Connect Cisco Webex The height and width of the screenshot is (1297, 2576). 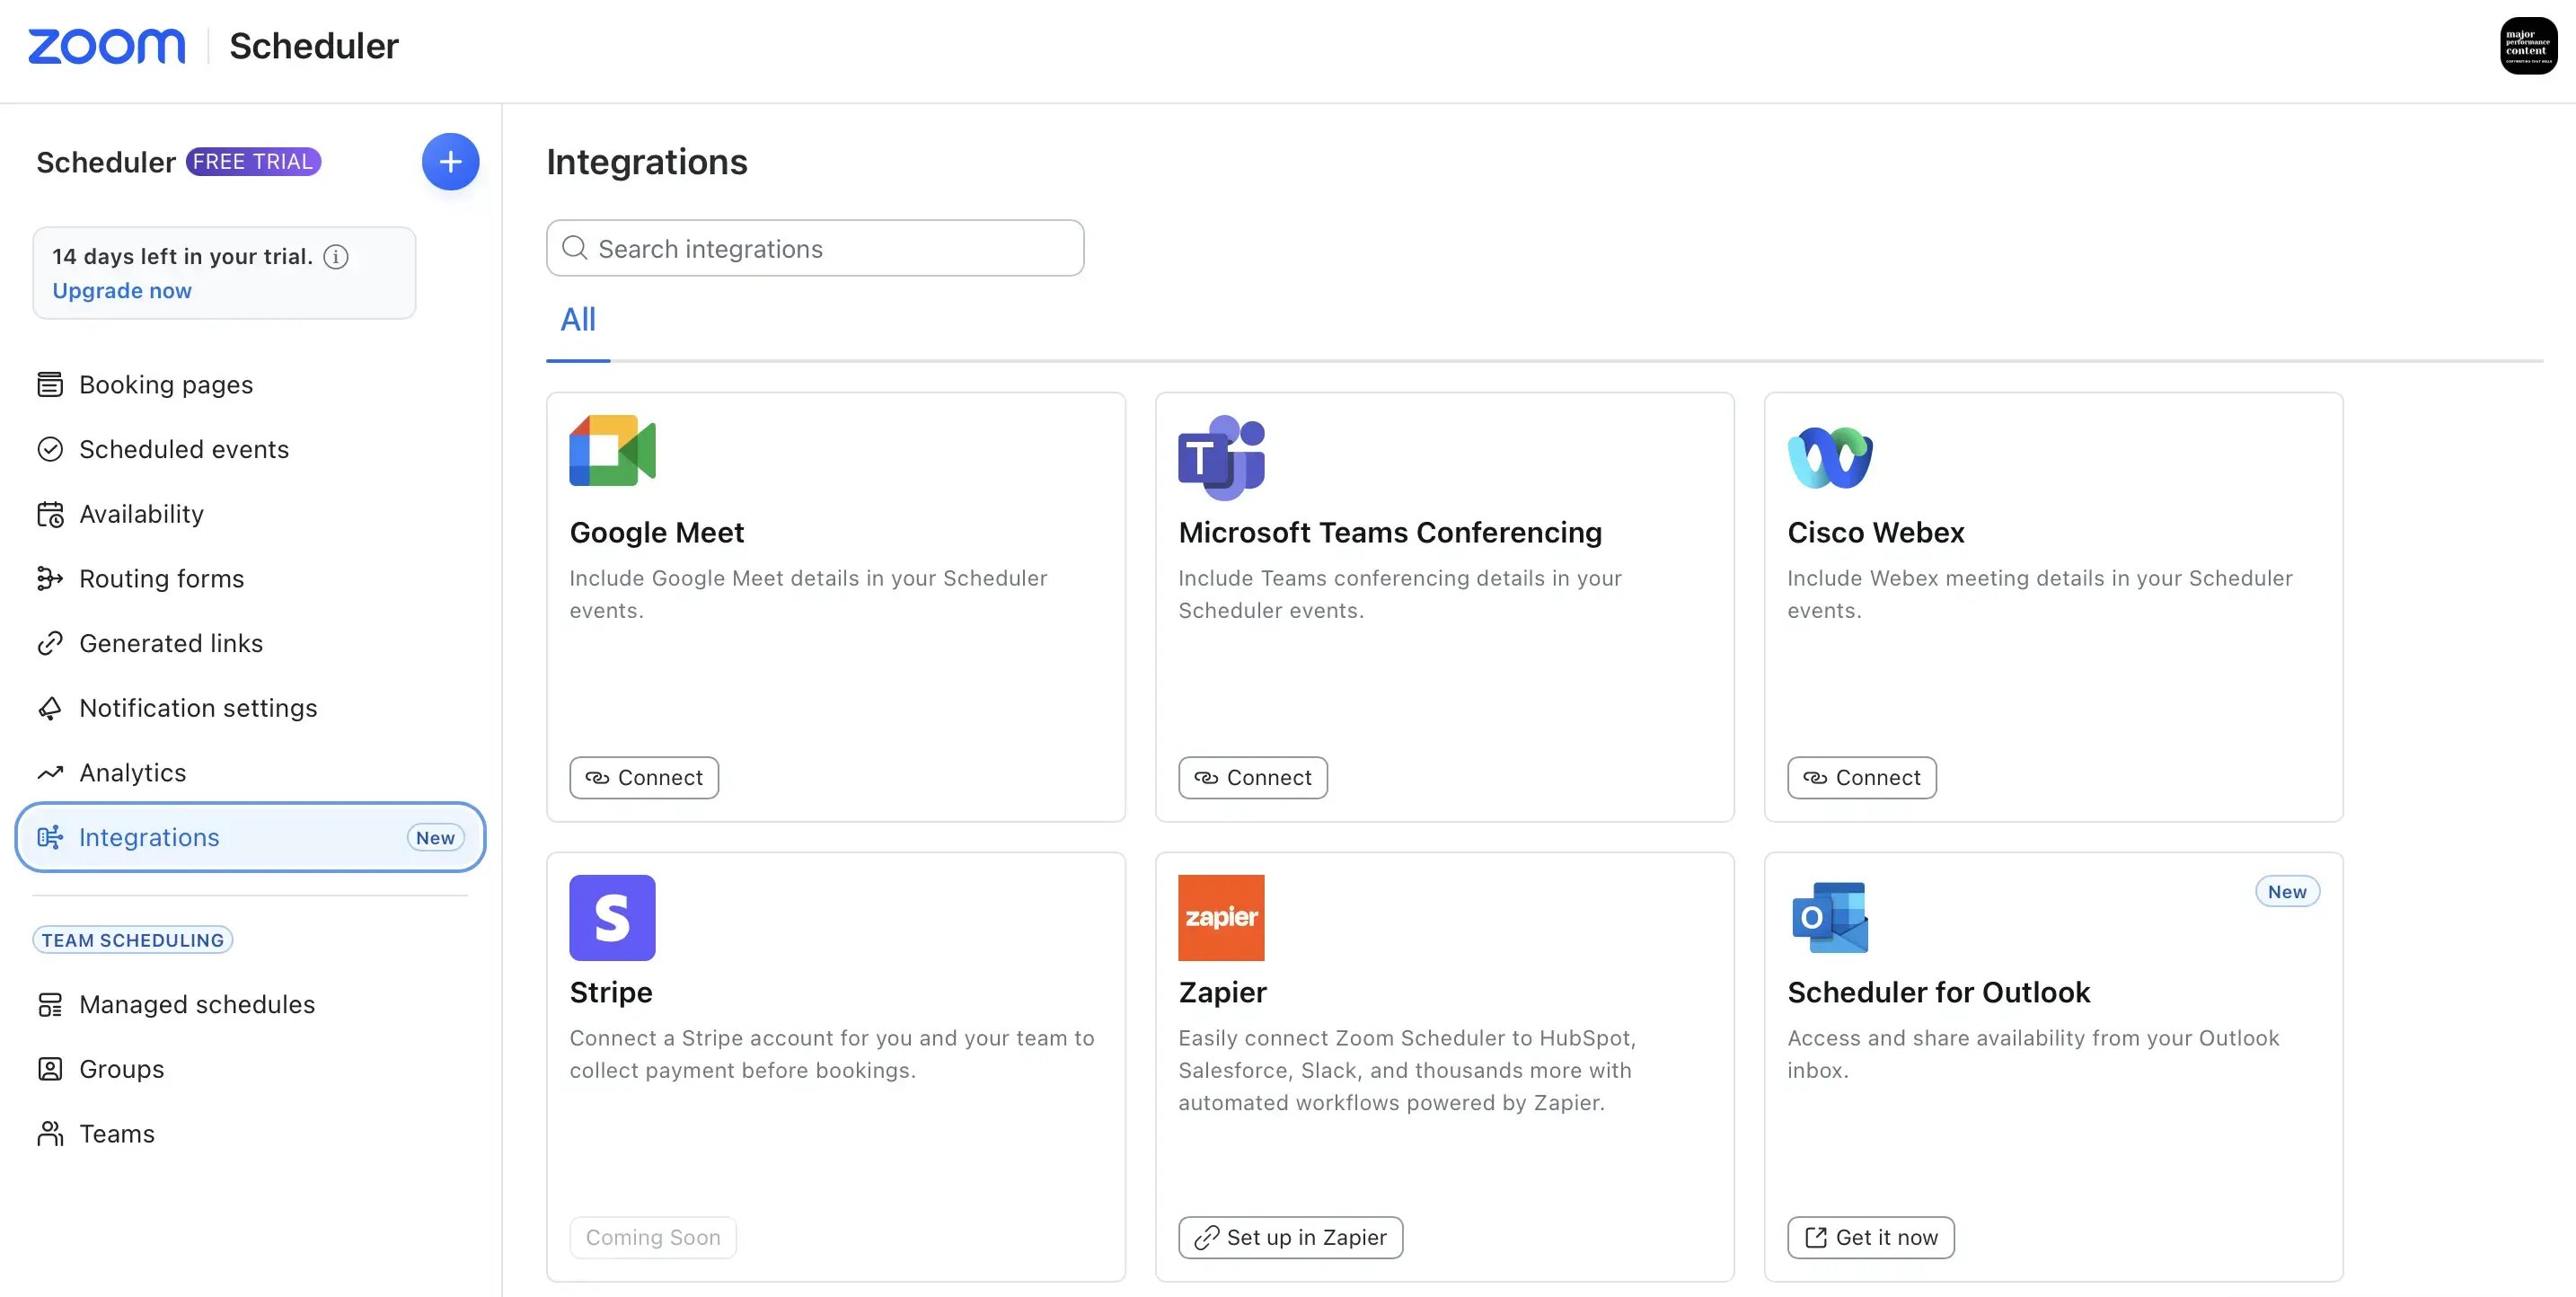1862,778
